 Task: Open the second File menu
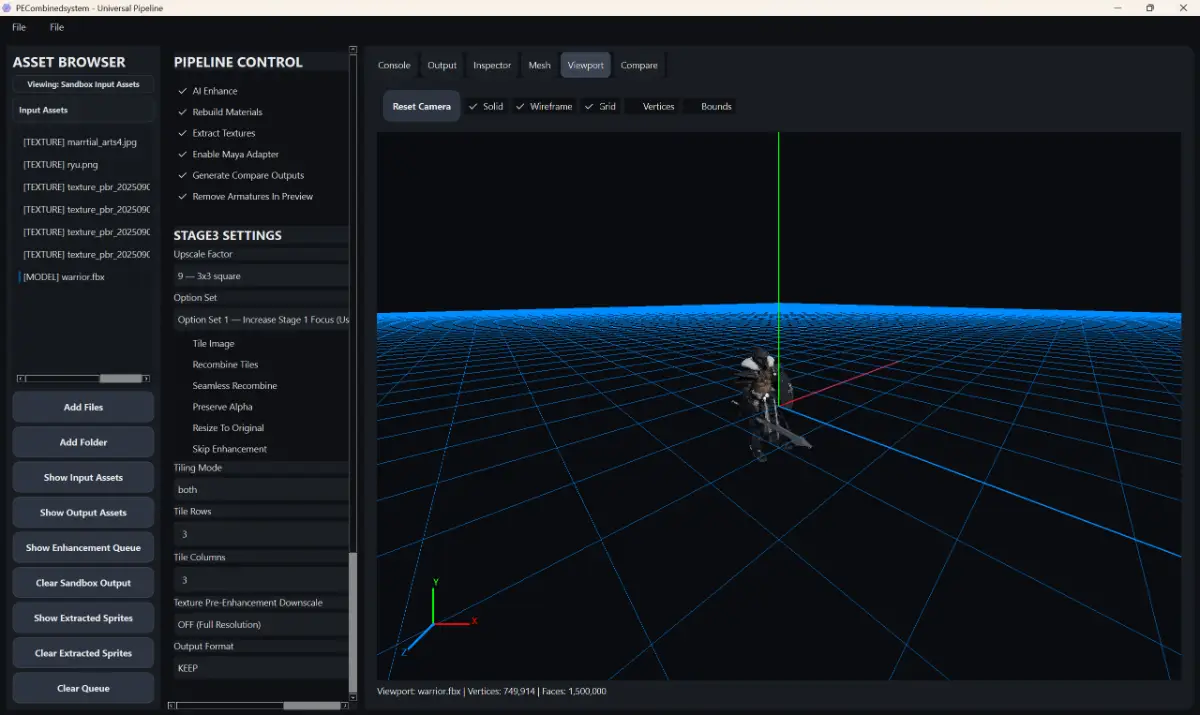pyautogui.click(x=57, y=27)
